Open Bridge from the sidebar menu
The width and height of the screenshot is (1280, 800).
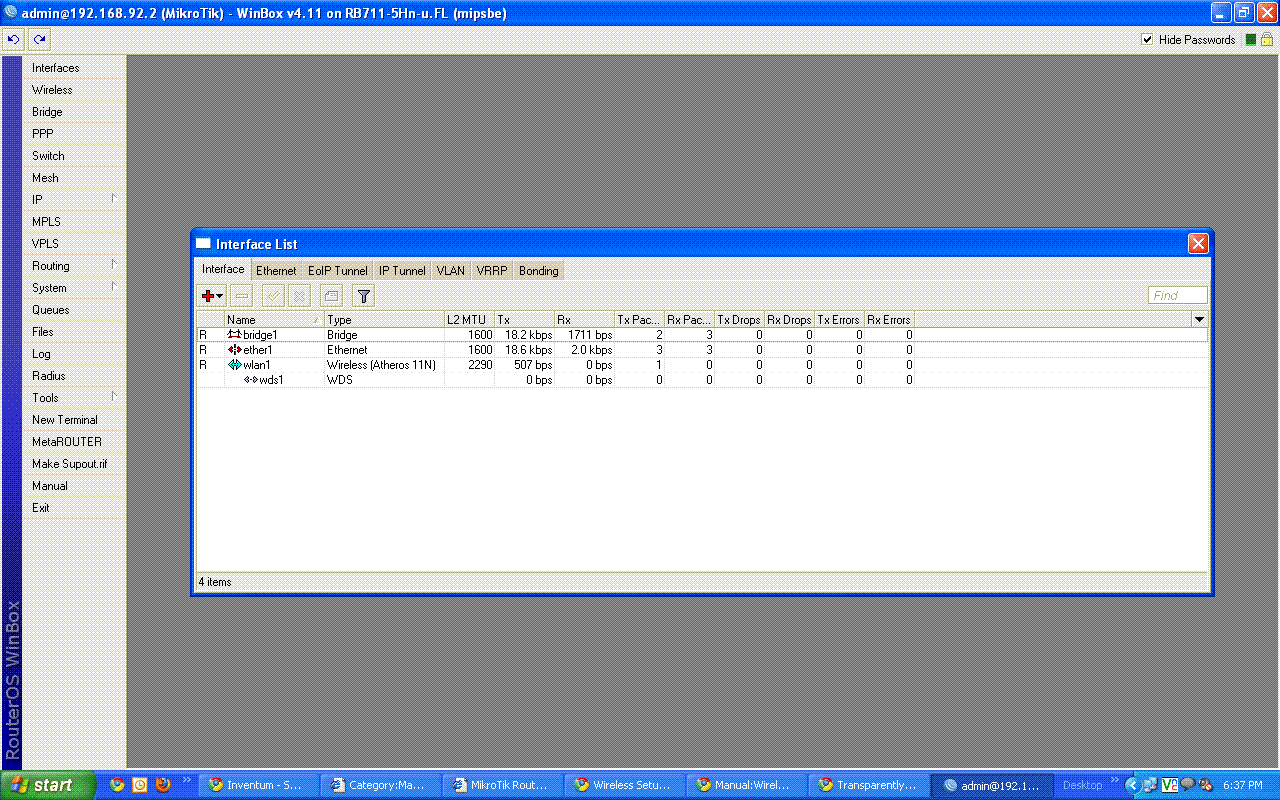pyautogui.click(x=75, y=112)
